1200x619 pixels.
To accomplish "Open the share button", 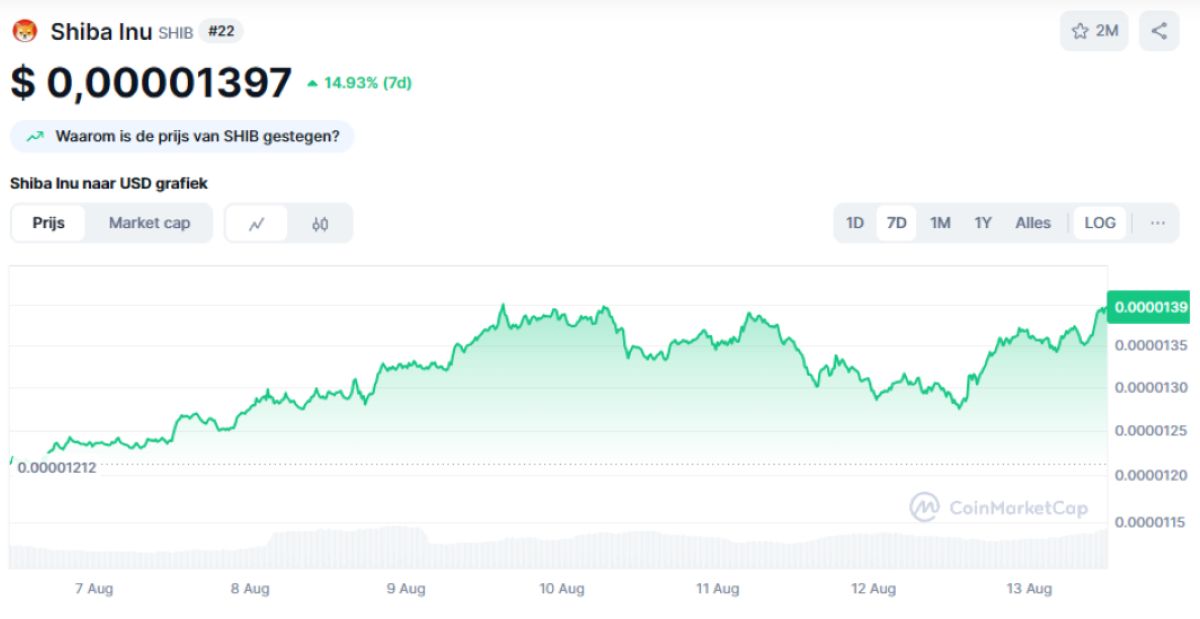I will coord(1159,31).
